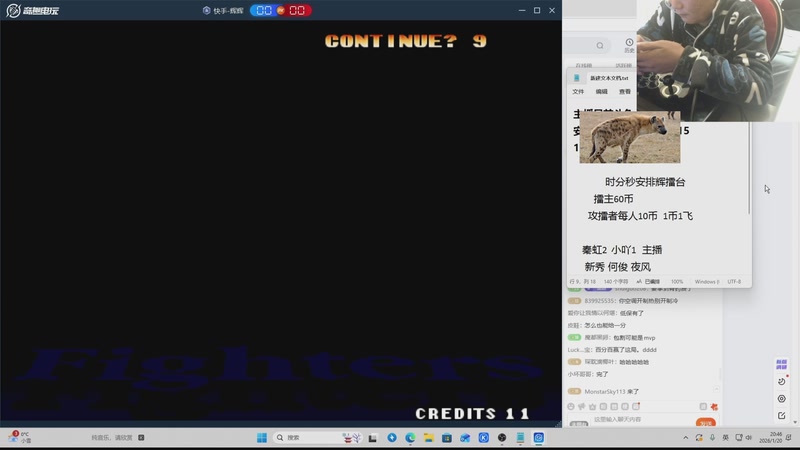
Task: Click the MonstarSky113 来了 chat entry
Action: click(x=603, y=392)
